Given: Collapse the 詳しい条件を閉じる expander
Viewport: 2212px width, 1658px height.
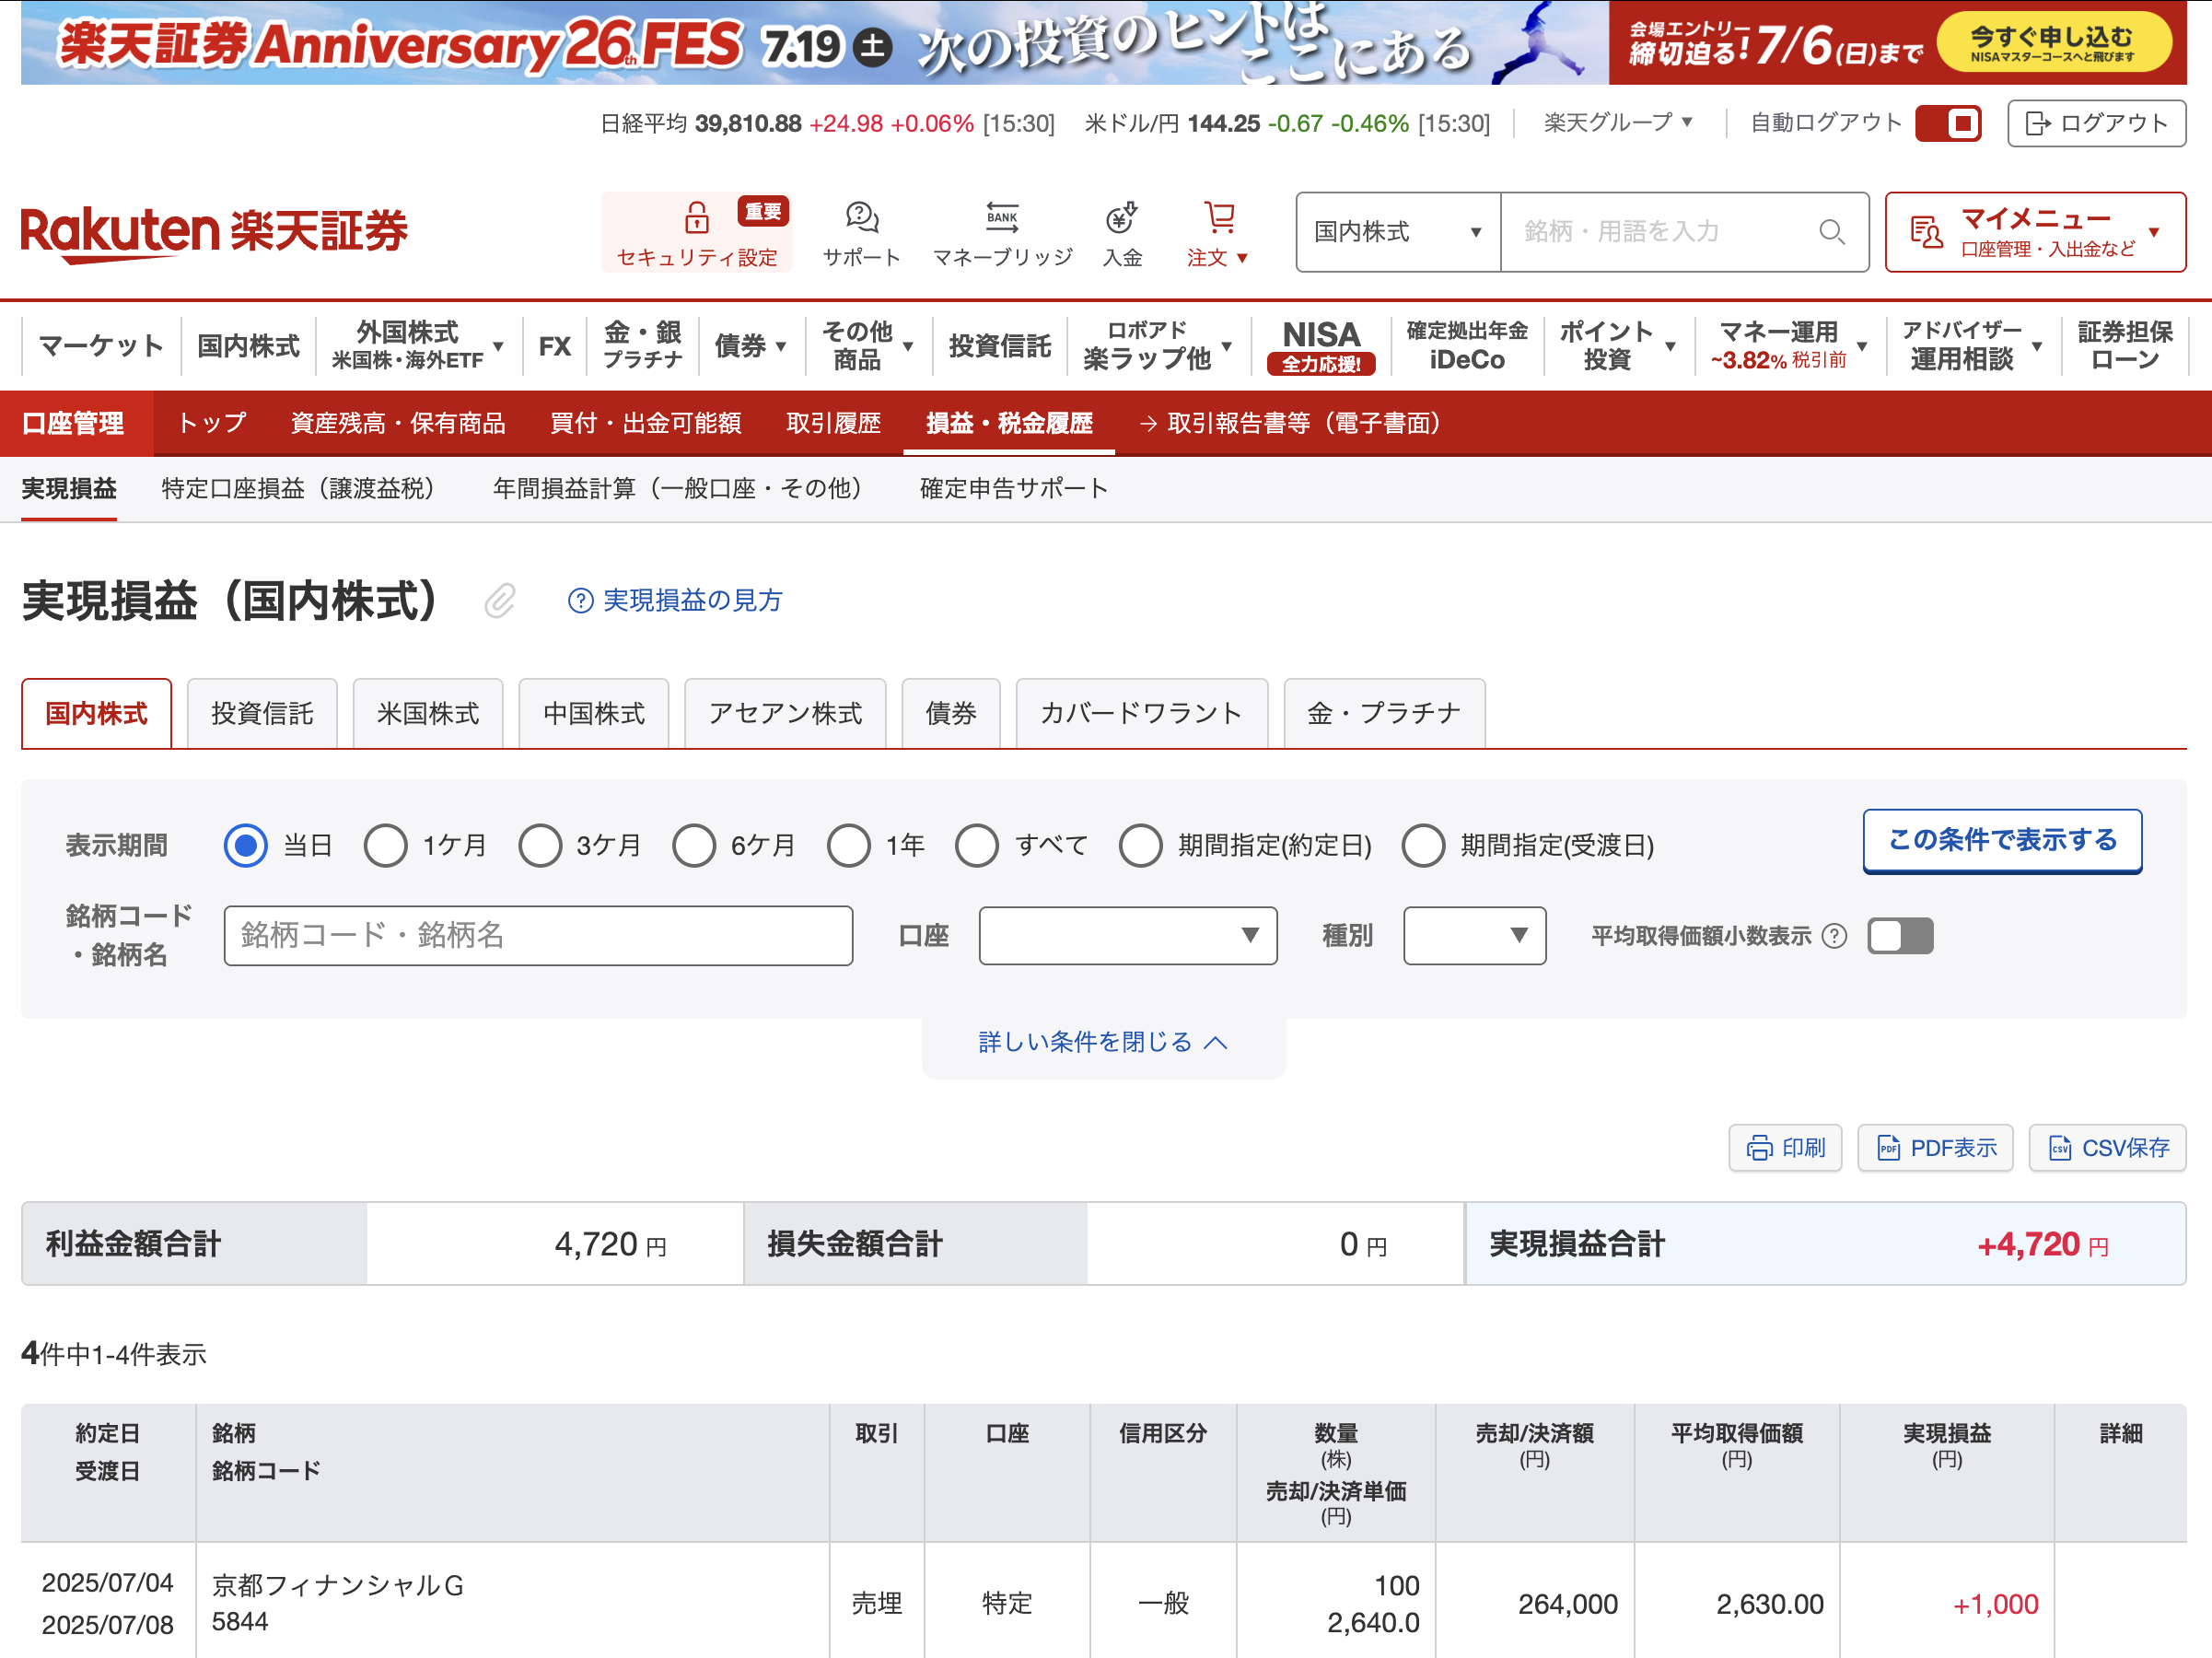Looking at the screenshot, I should (x=1103, y=1042).
